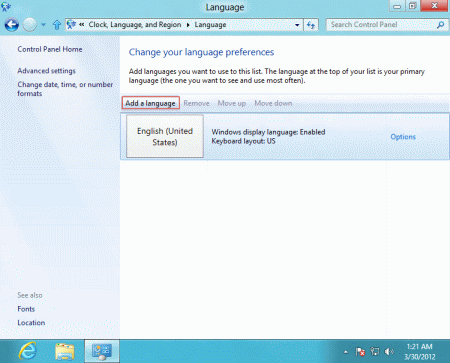
Task: Open the Fonts link under See also
Action: coord(26,309)
